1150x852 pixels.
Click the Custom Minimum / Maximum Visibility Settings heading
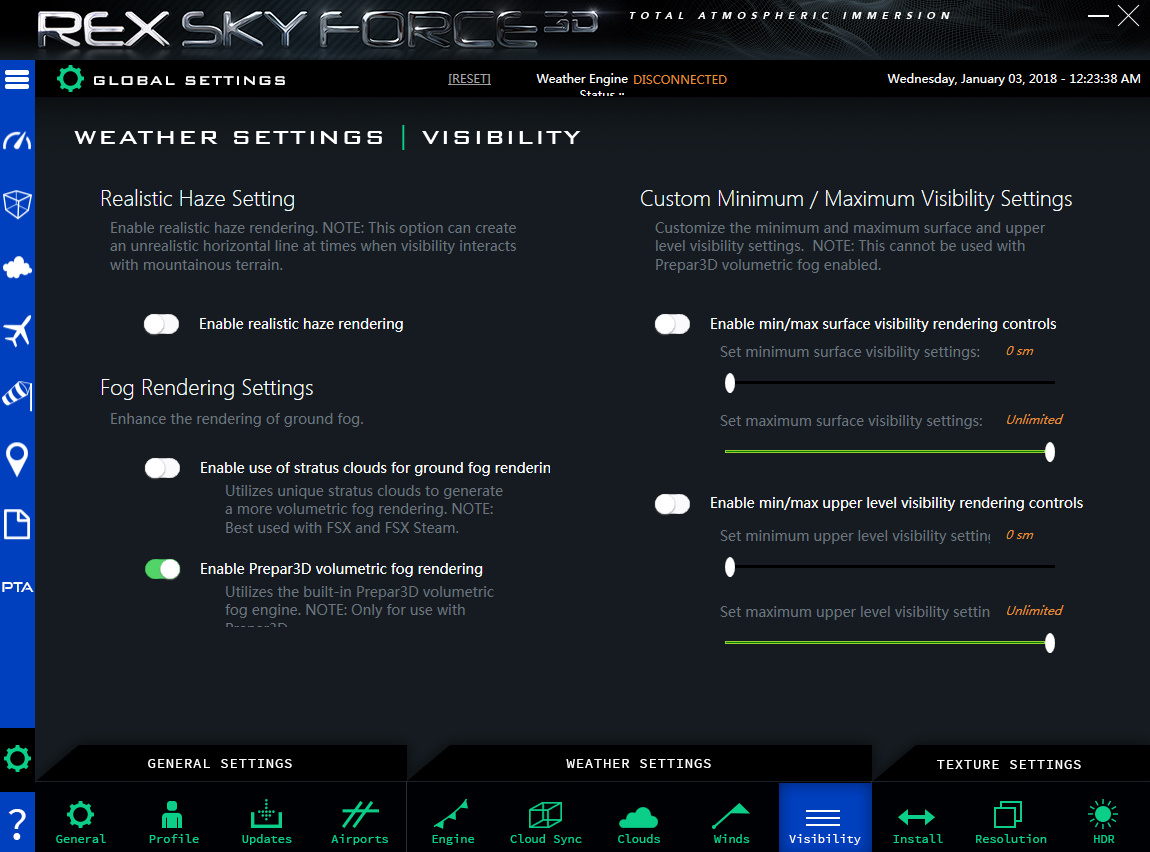856,199
